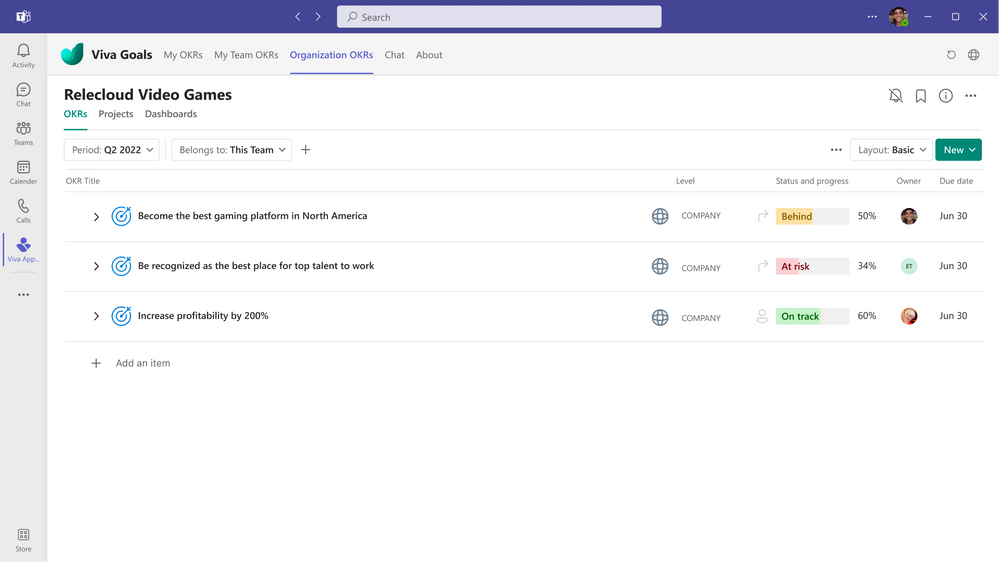
Task: Click the At risk progress bar
Action: pyautogui.click(x=812, y=266)
